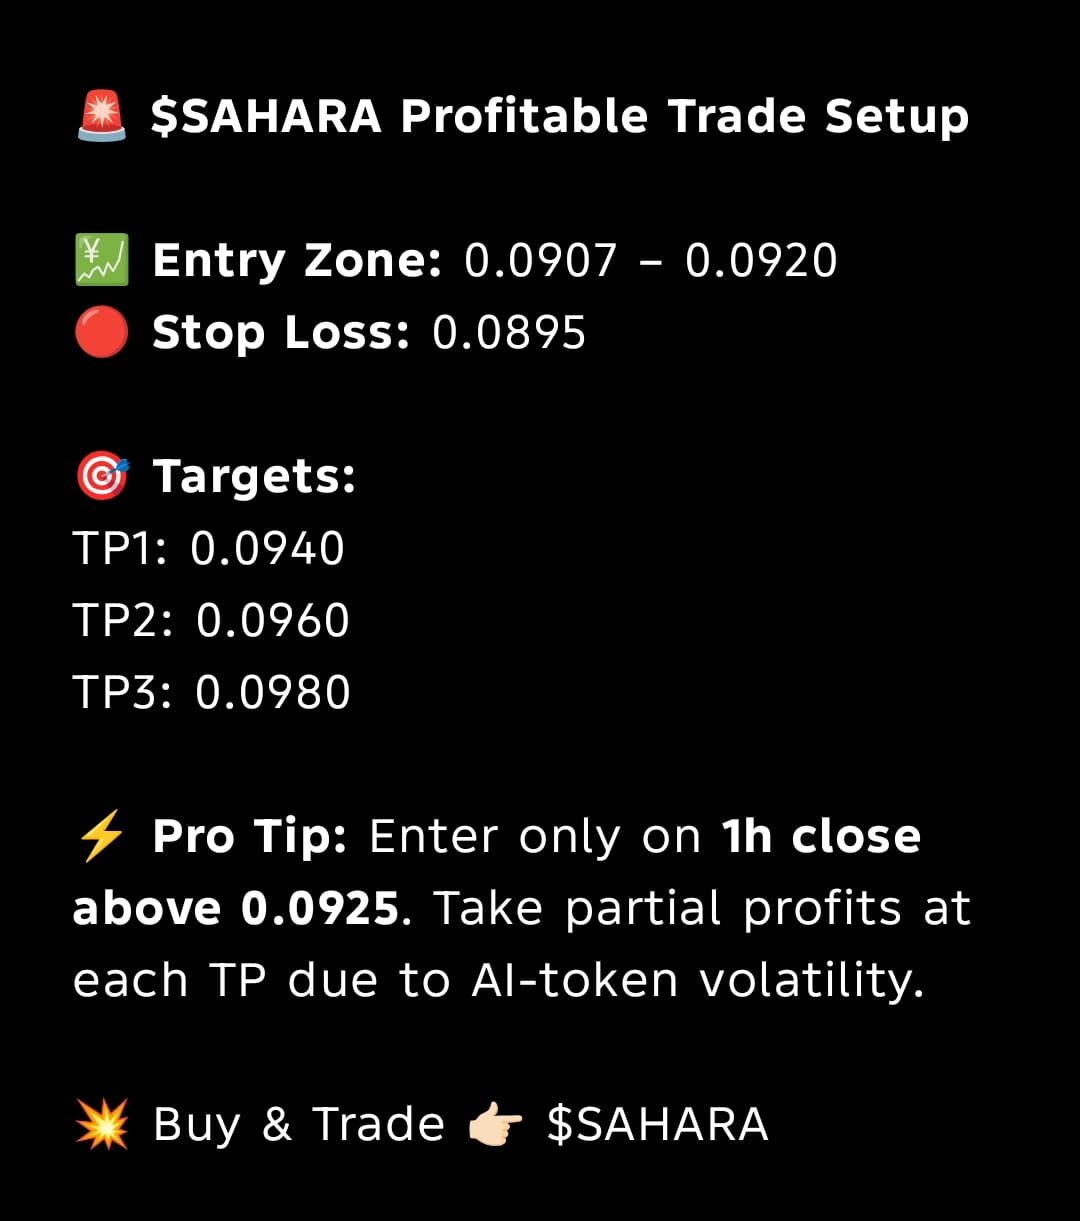Click the Targets heading text
The height and width of the screenshot is (1221, 1080).
(x=254, y=478)
